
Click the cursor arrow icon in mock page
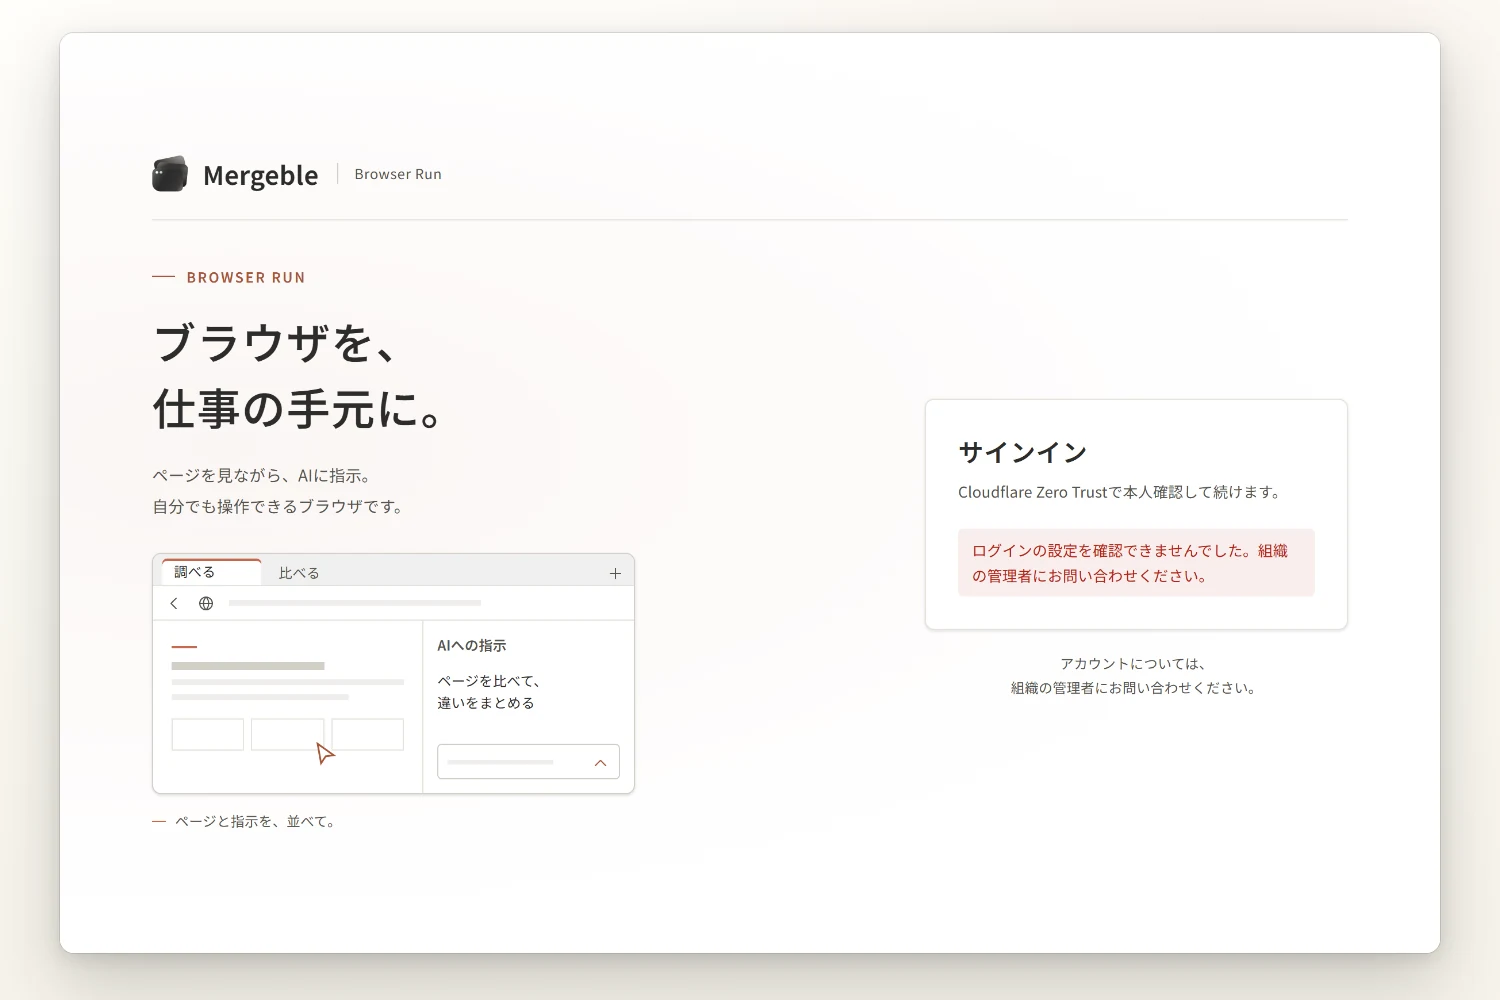[325, 753]
